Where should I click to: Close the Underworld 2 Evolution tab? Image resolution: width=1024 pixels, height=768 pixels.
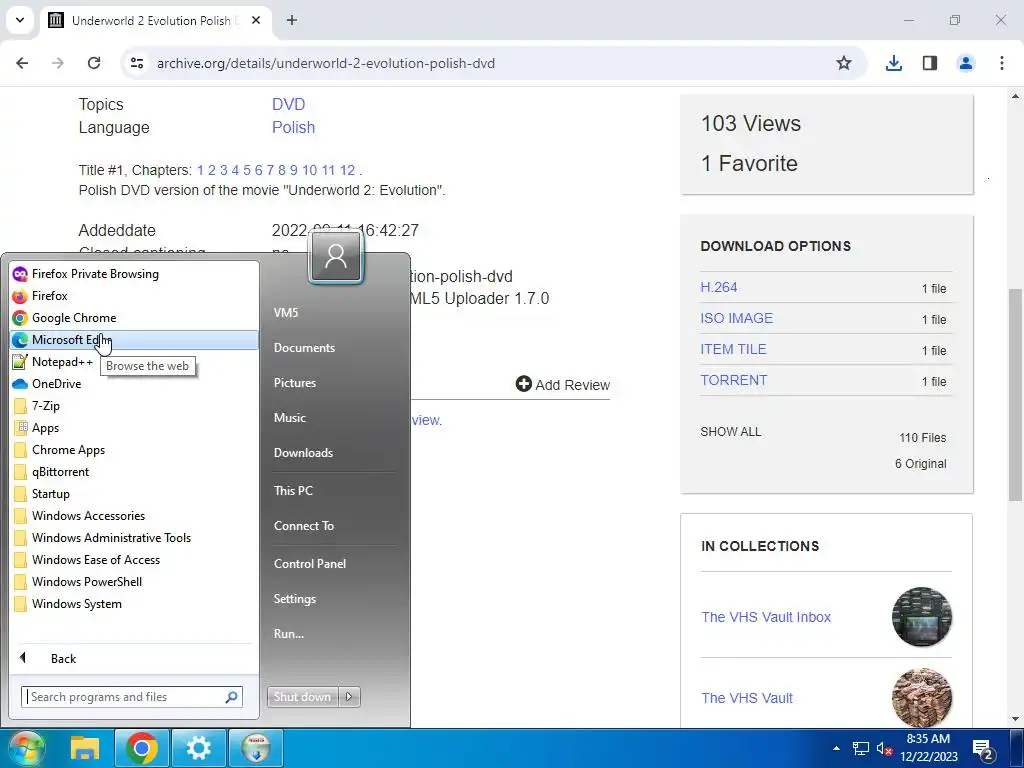point(256,20)
